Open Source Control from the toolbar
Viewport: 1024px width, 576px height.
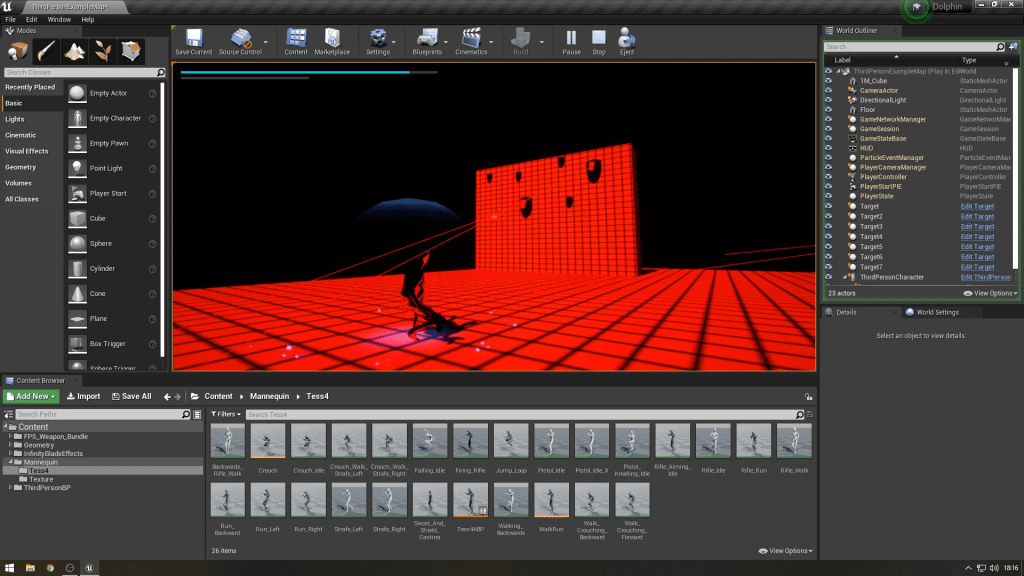pos(240,41)
